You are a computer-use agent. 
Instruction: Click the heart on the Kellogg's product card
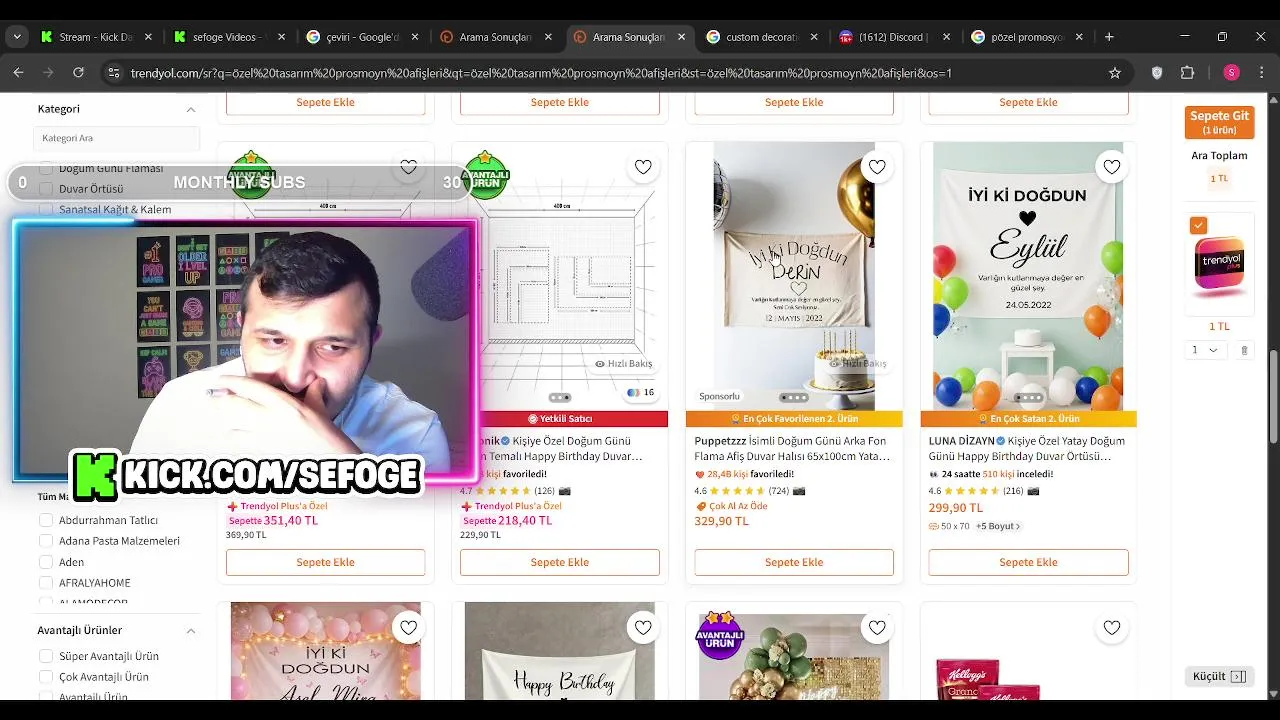[x=1112, y=628]
